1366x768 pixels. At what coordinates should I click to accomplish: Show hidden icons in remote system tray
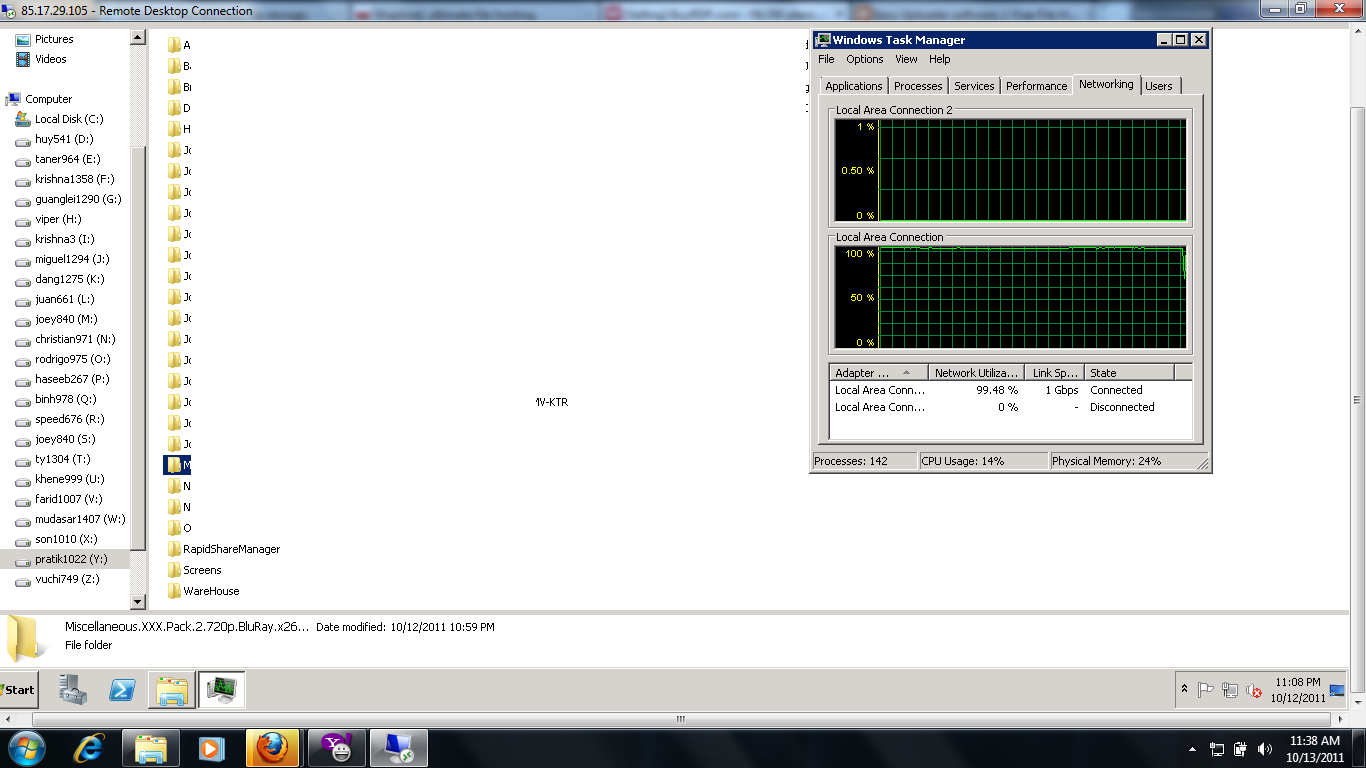coord(1185,689)
